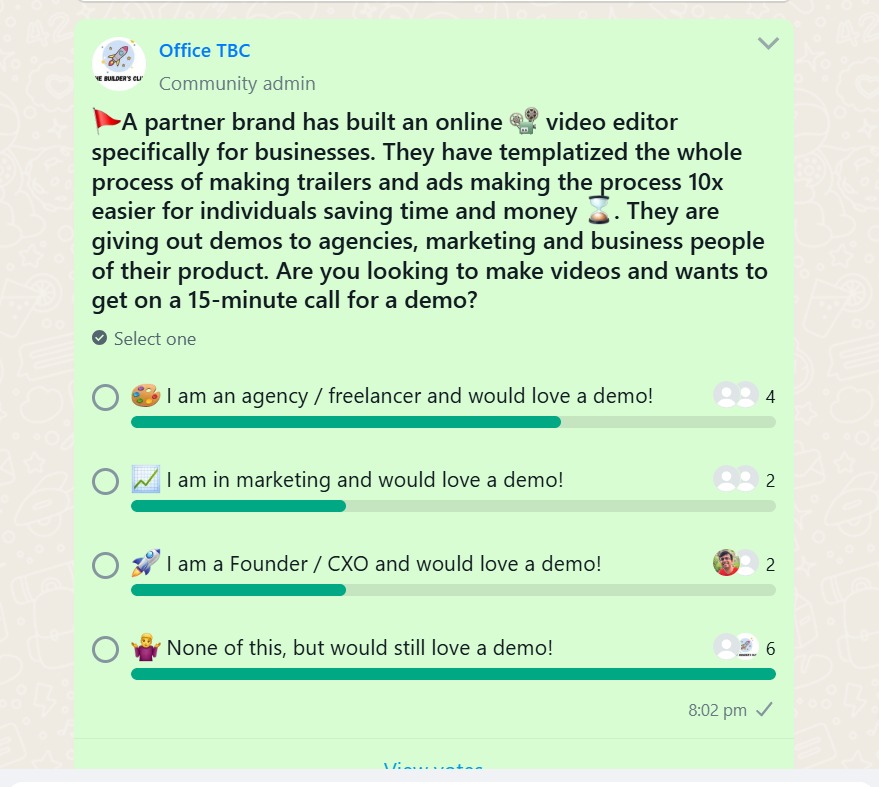Open Office TBC sender name
879x787 pixels.
coord(205,50)
